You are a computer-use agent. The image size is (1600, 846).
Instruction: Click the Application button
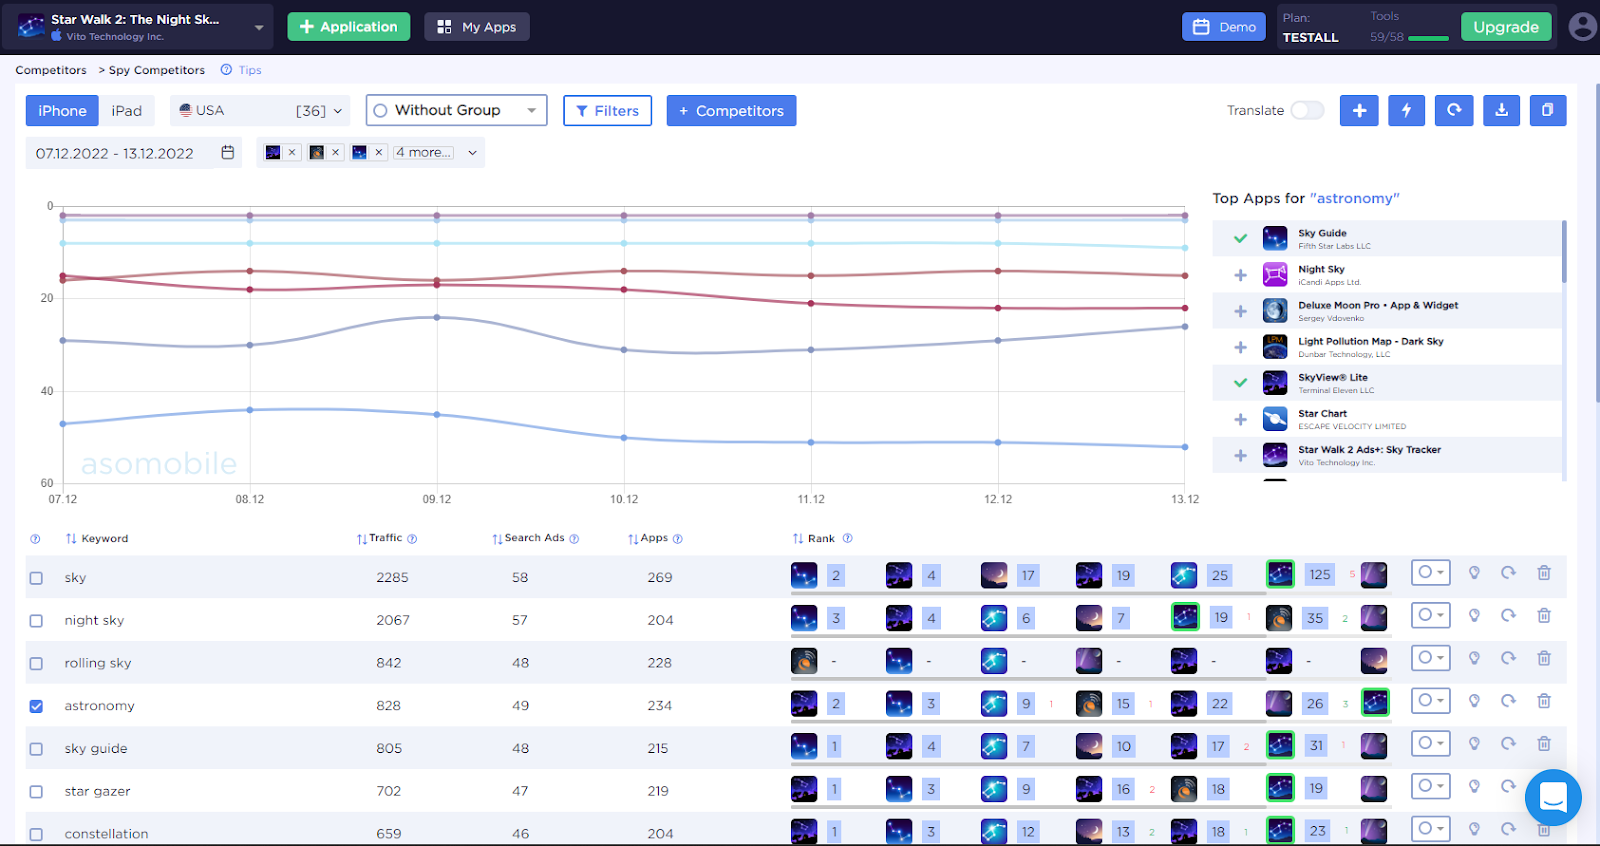point(349,27)
